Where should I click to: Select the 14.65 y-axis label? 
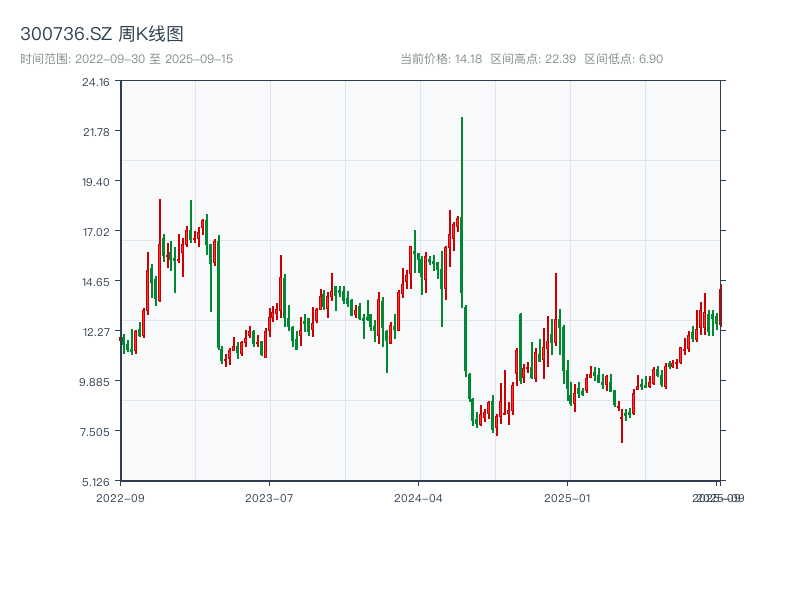pos(96,282)
